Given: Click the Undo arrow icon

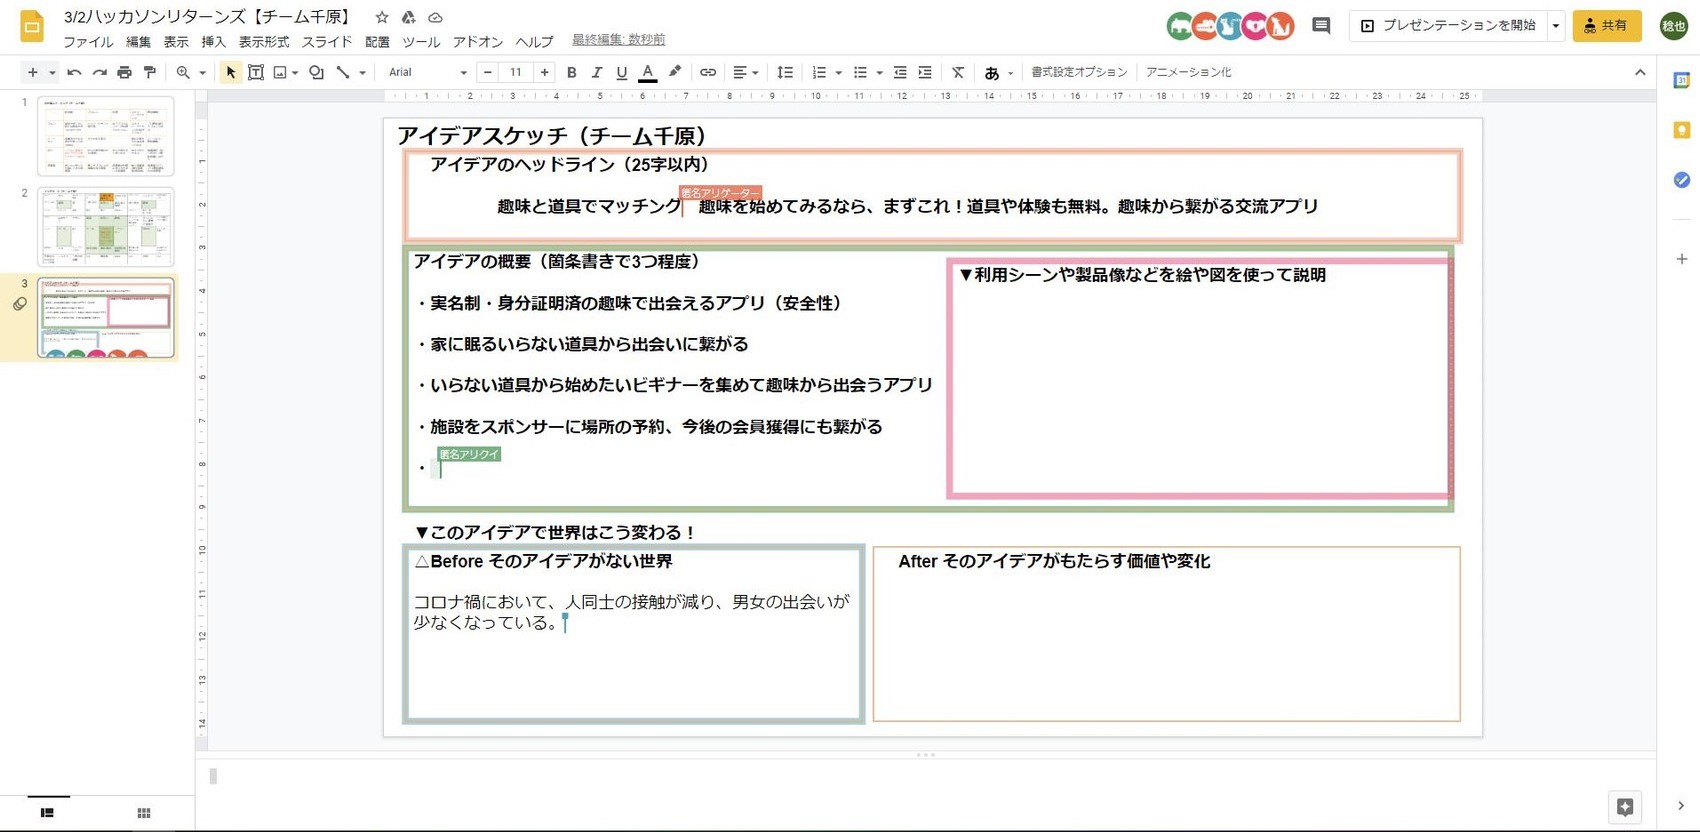Looking at the screenshot, I should [x=74, y=72].
